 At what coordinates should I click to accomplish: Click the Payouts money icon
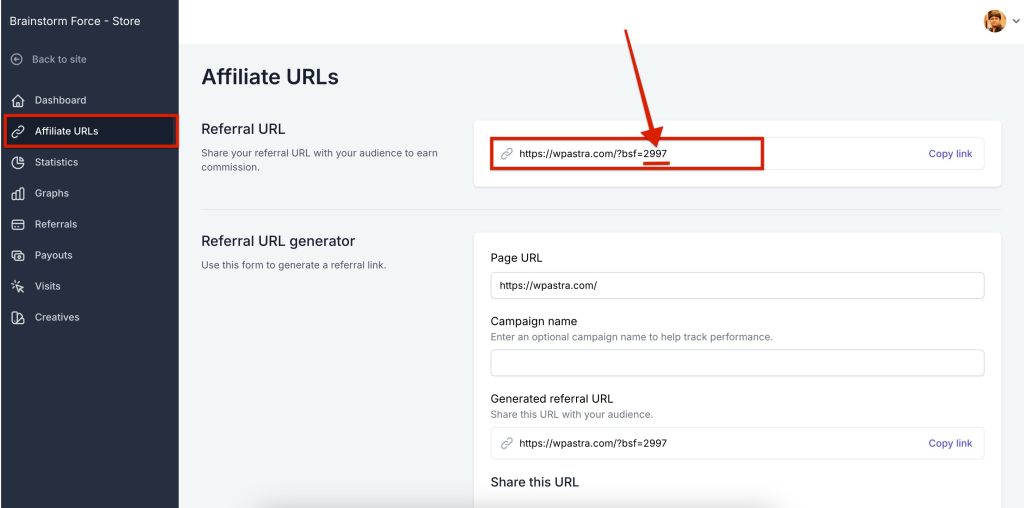point(18,255)
